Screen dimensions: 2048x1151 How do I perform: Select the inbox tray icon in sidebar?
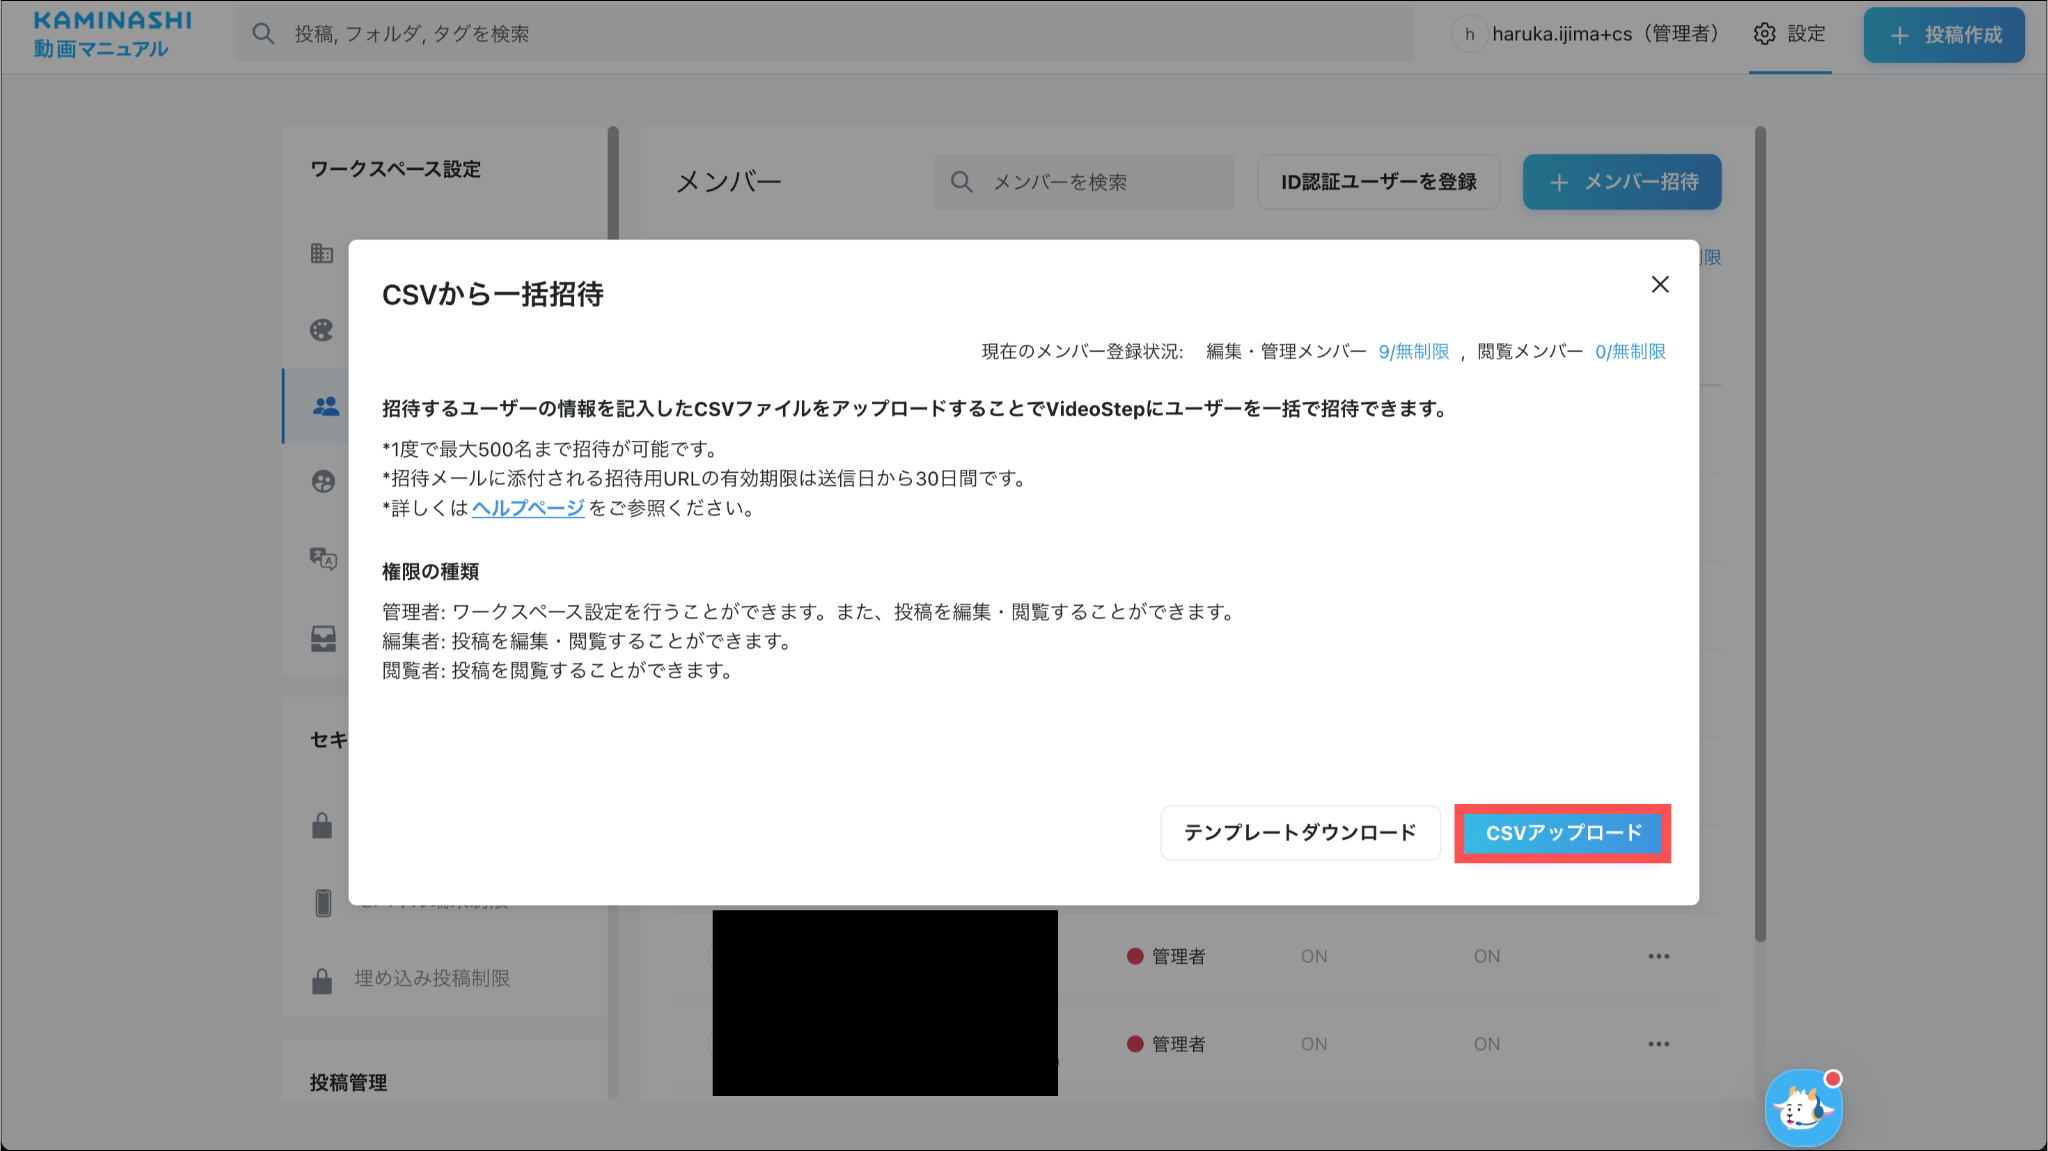[322, 638]
